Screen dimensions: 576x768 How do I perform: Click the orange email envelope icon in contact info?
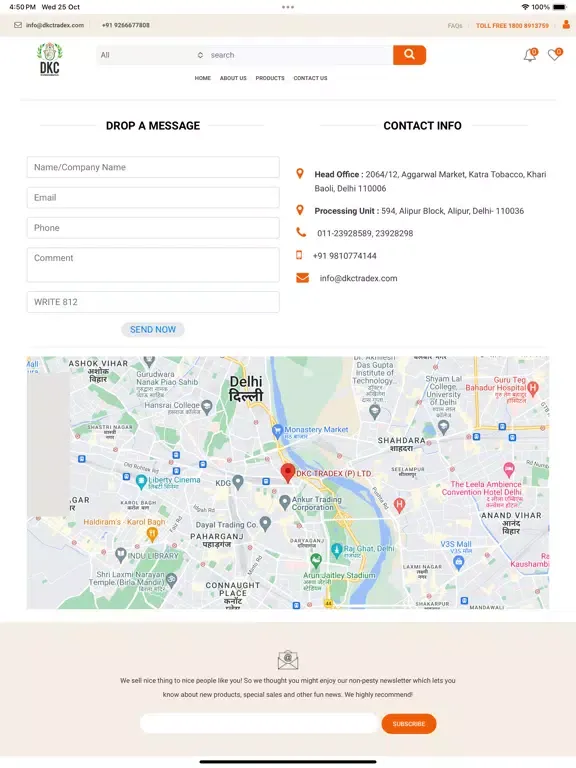point(302,278)
